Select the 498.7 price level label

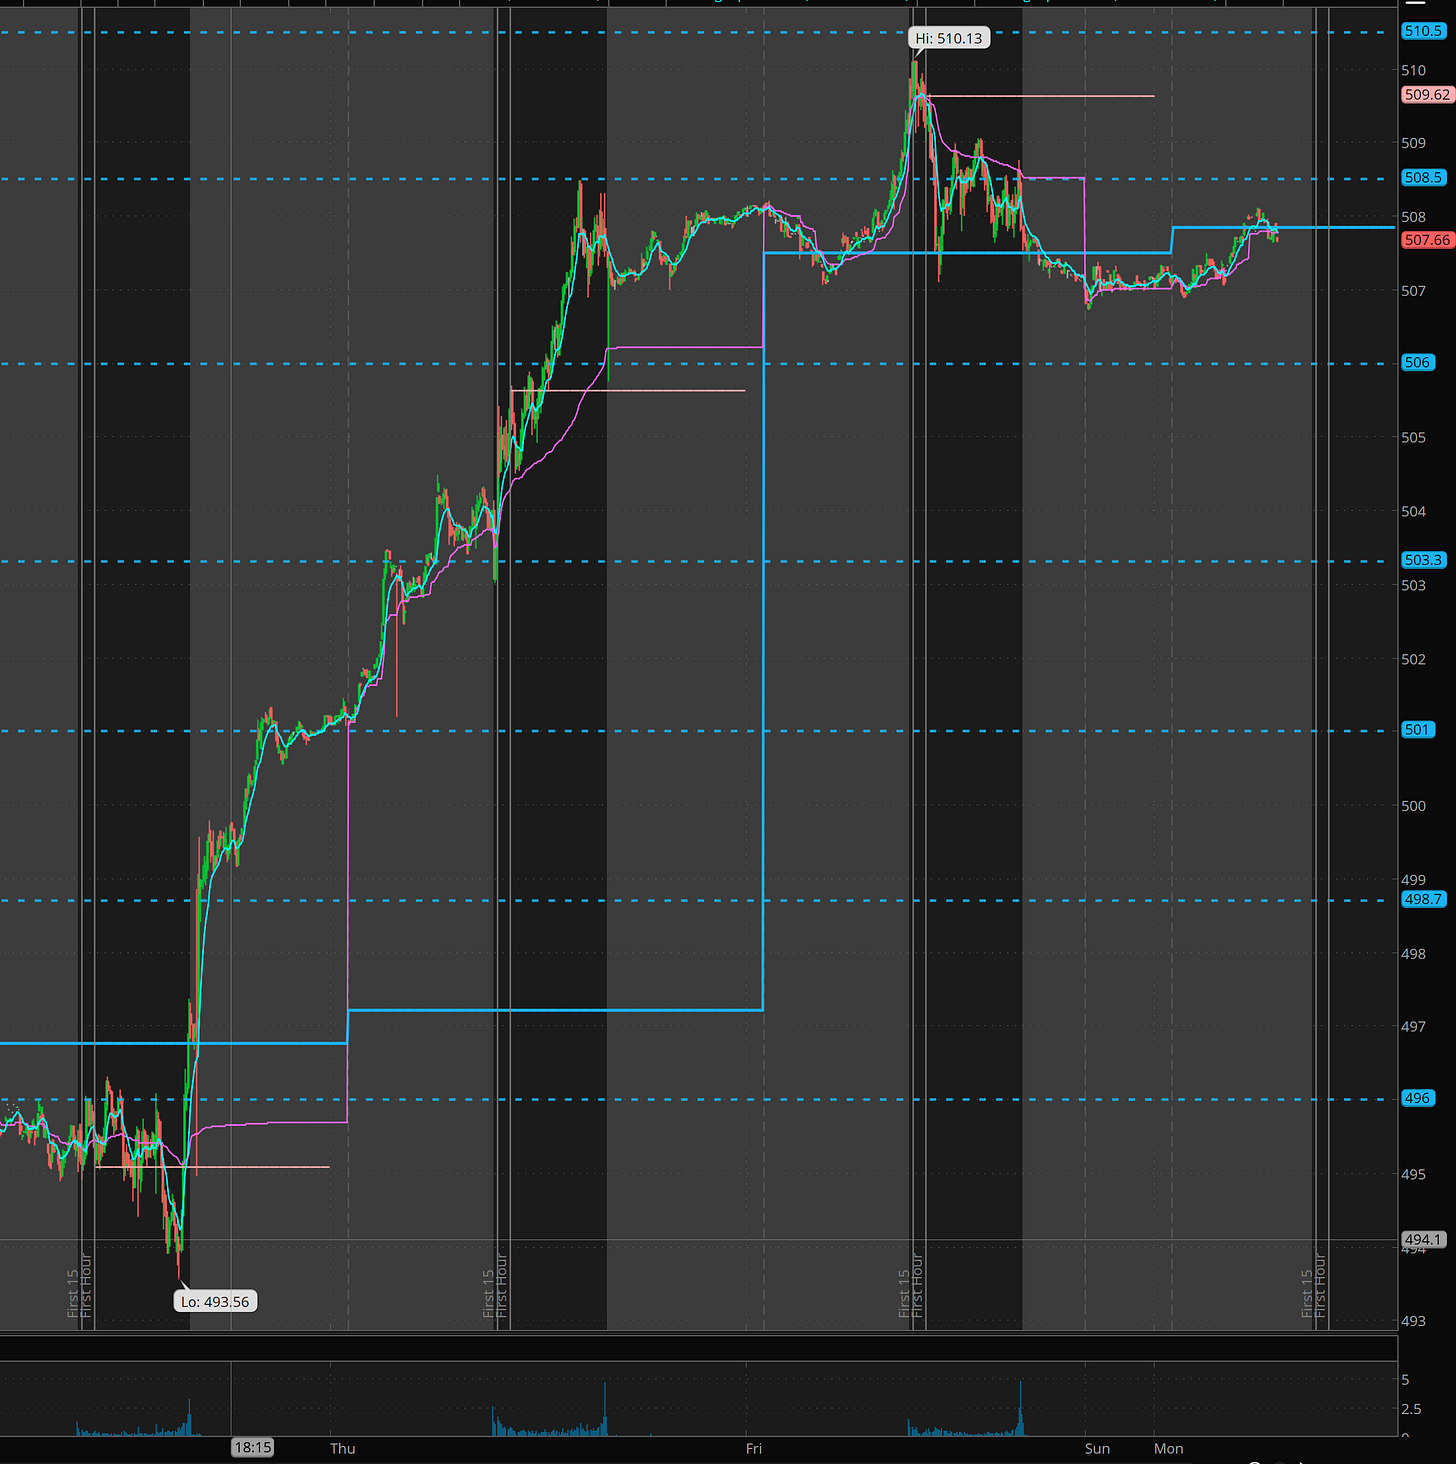1423,899
